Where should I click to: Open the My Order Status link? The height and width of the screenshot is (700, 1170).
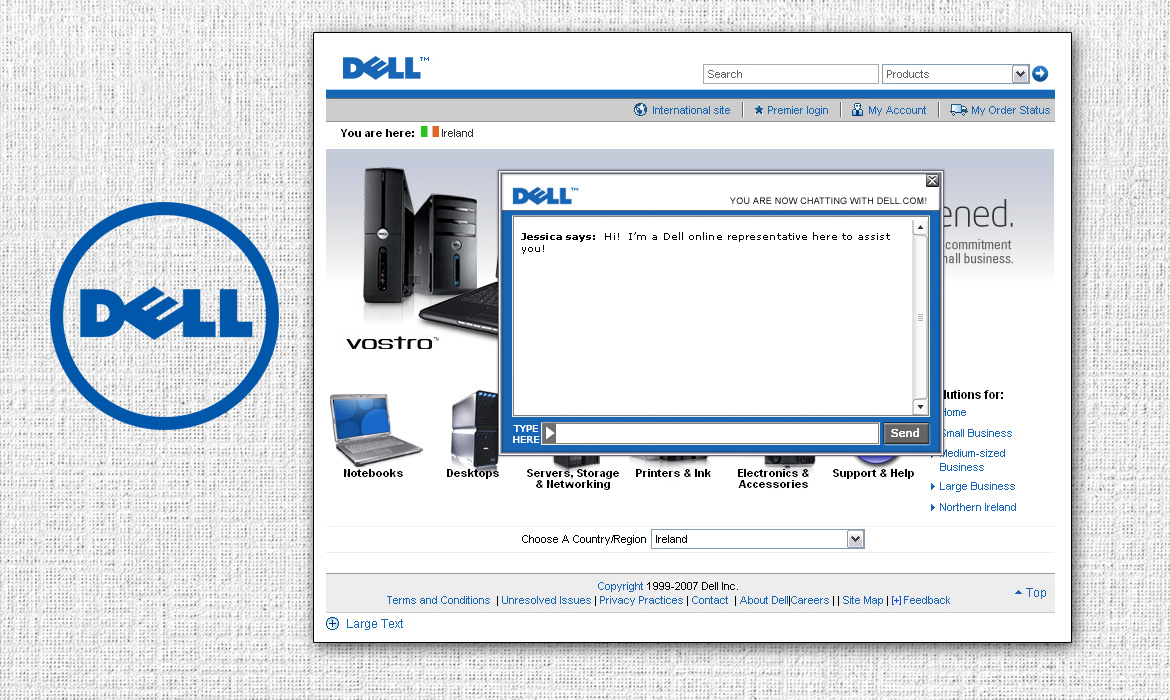tap(1010, 110)
